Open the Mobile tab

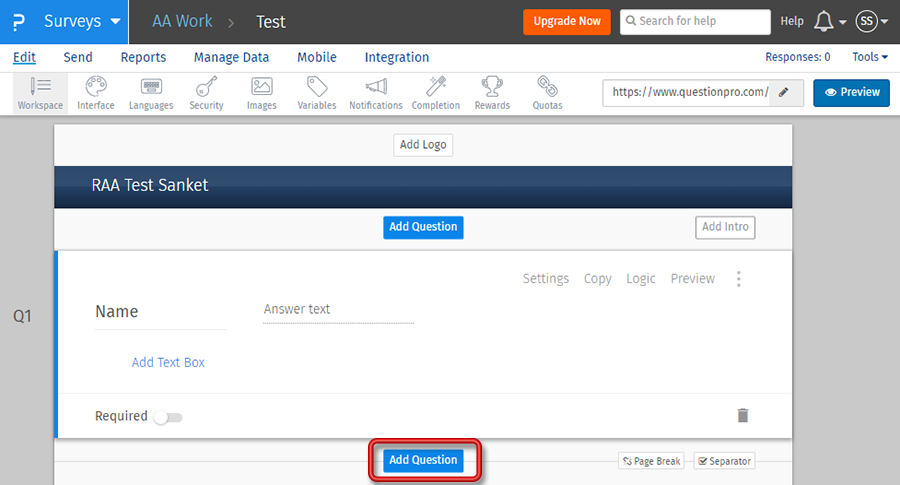[x=317, y=57]
